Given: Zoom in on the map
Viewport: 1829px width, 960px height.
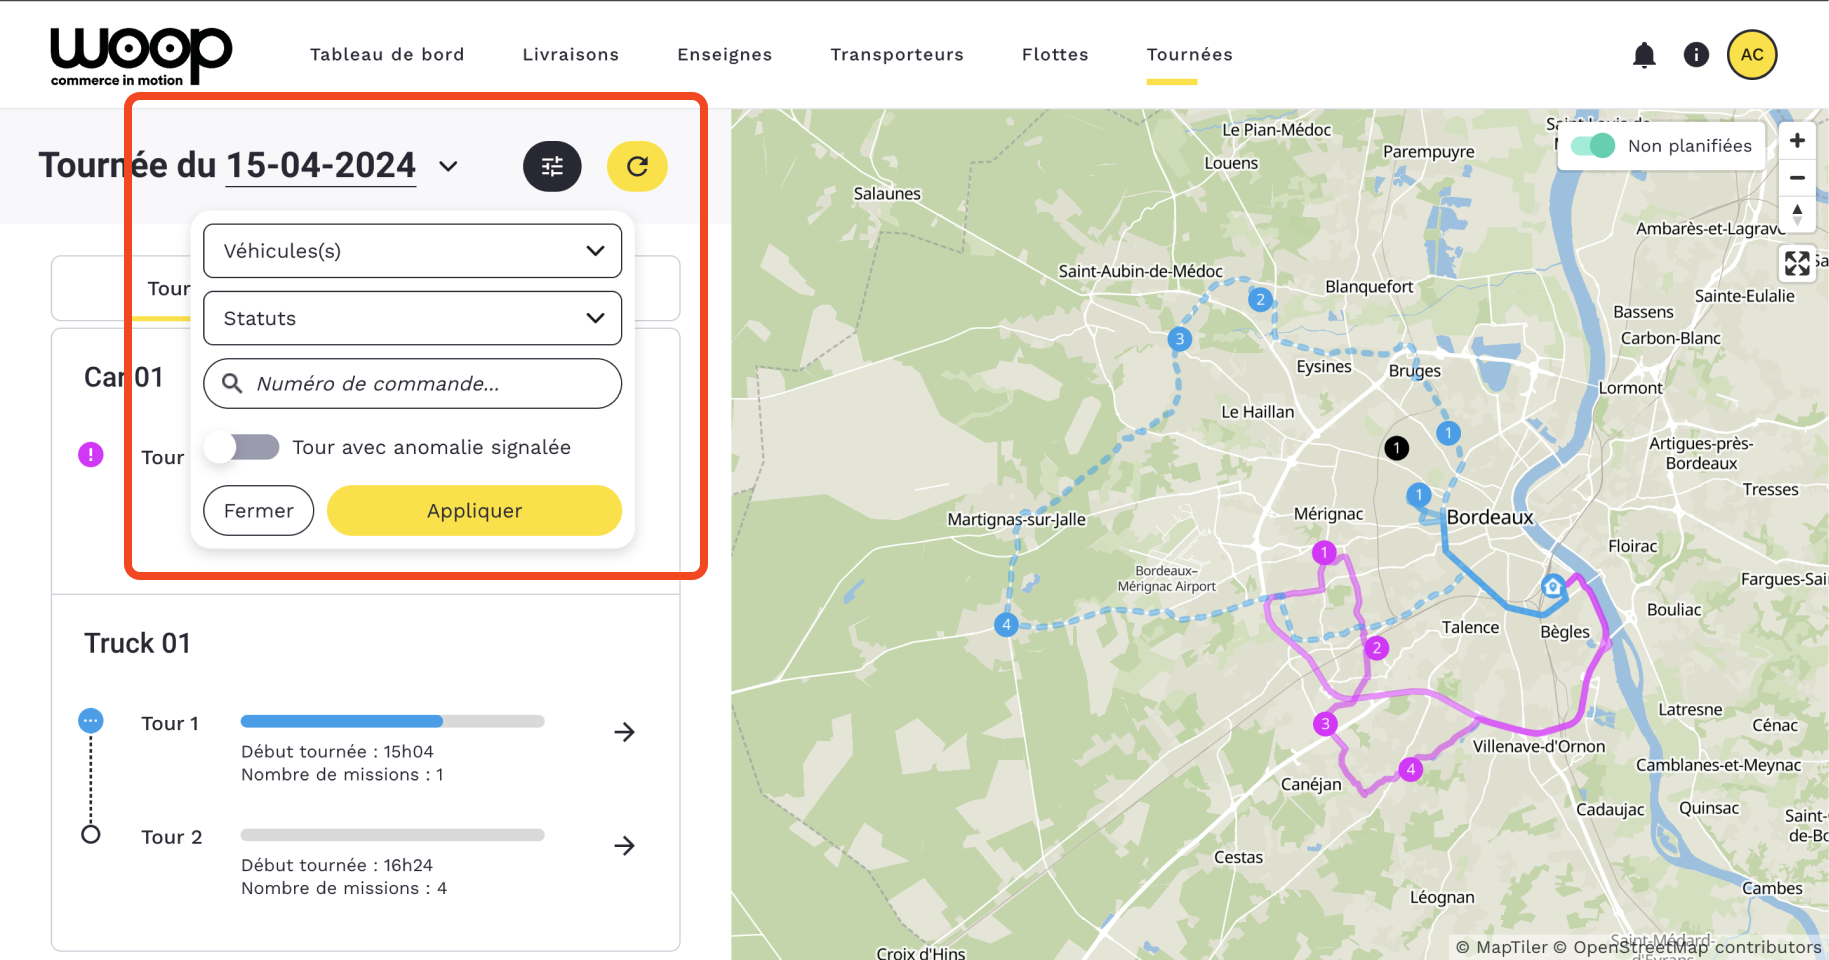Looking at the screenshot, I should pyautogui.click(x=1797, y=141).
